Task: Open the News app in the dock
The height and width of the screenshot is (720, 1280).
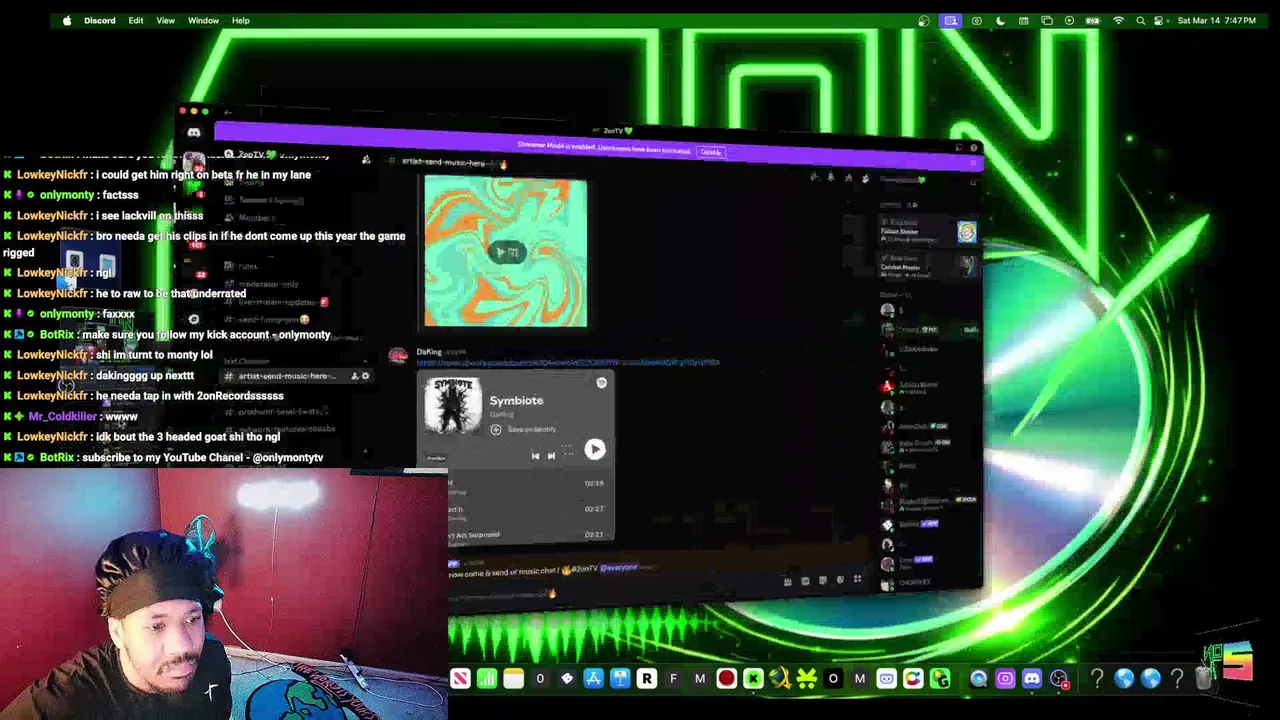Action: 460,679
